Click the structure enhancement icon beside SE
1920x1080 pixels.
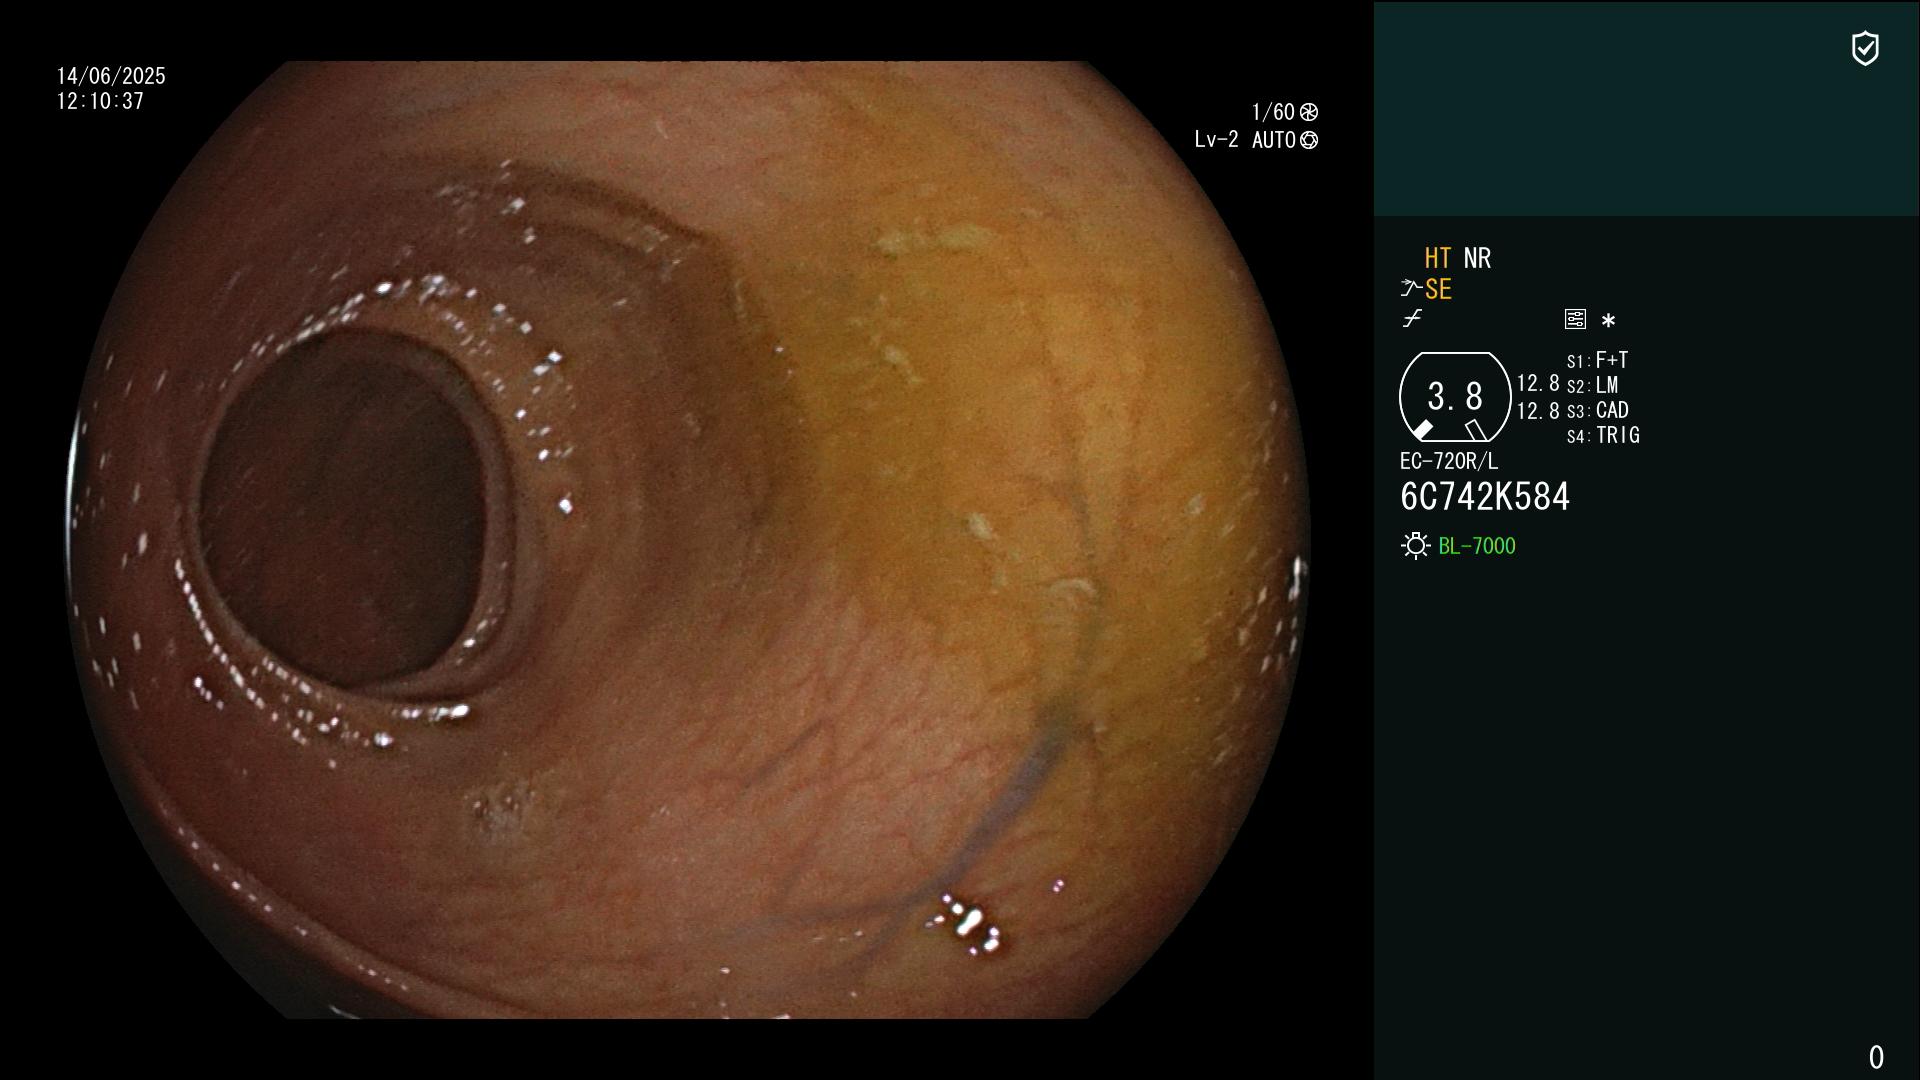tap(1411, 288)
